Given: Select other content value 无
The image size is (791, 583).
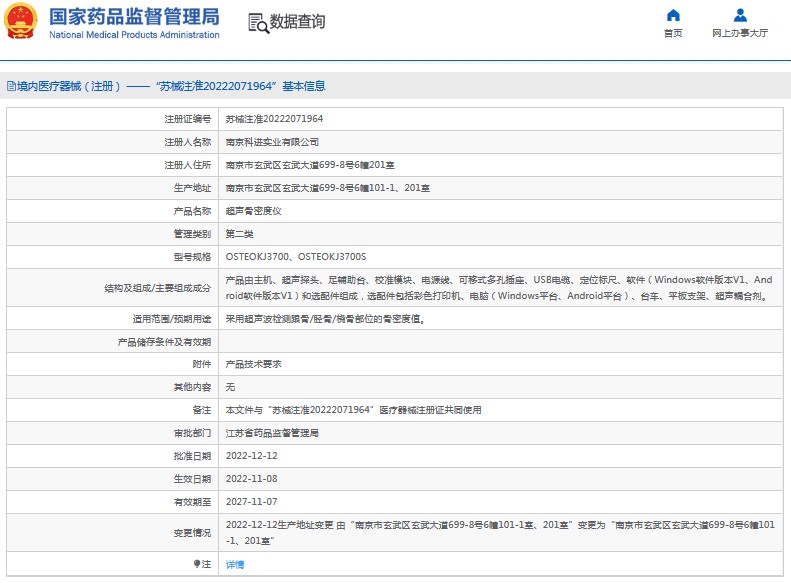Looking at the screenshot, I should [x=230, y=387].
